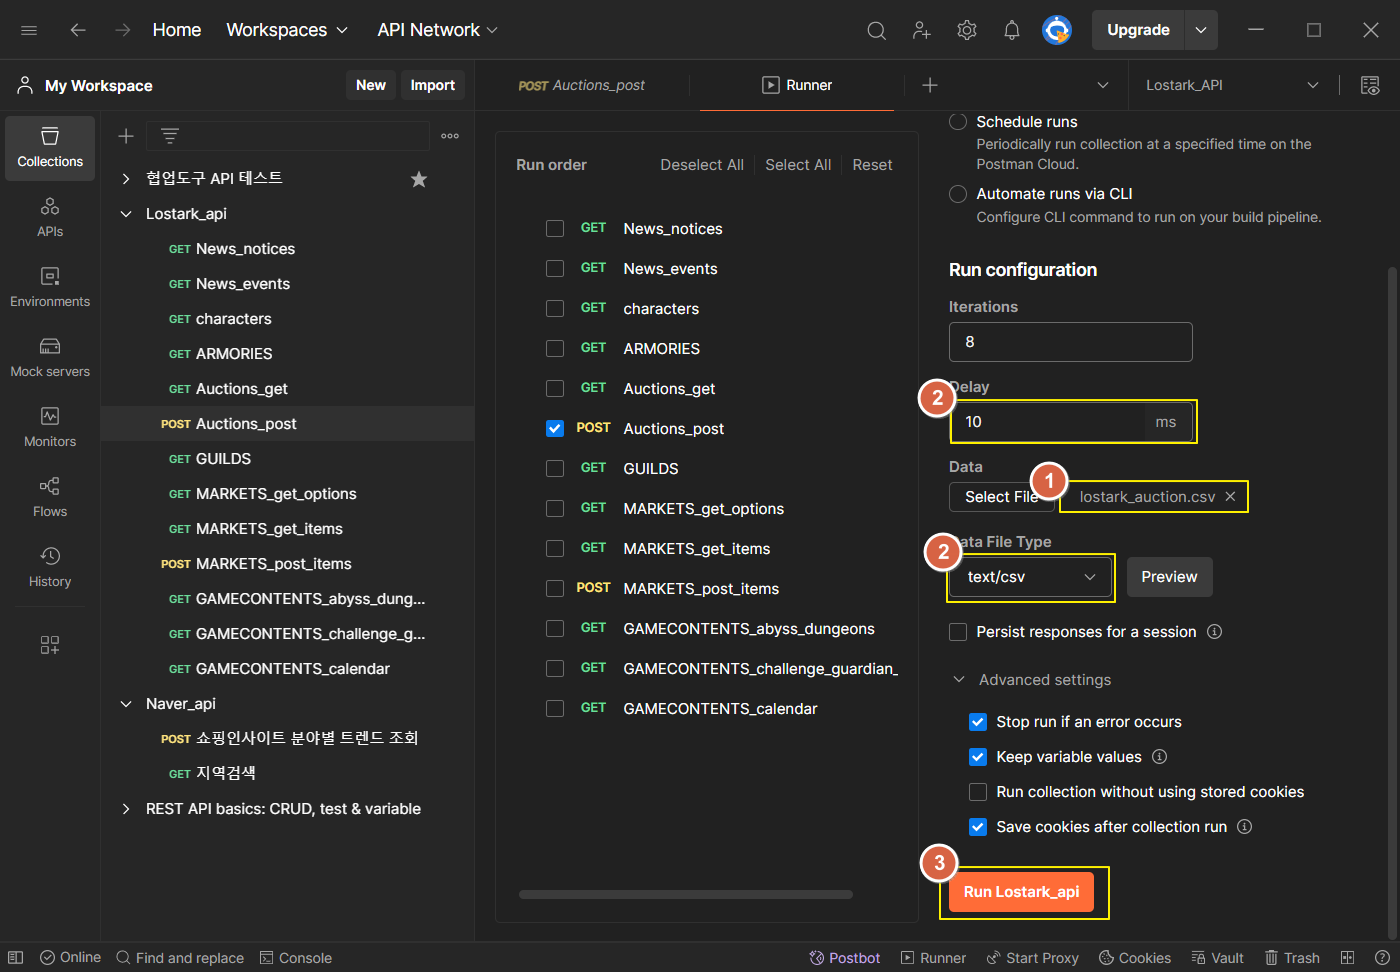Click the Preview data button
Screen dimensions: 1400x972
pyautogui.click(x=1170, y=577)
